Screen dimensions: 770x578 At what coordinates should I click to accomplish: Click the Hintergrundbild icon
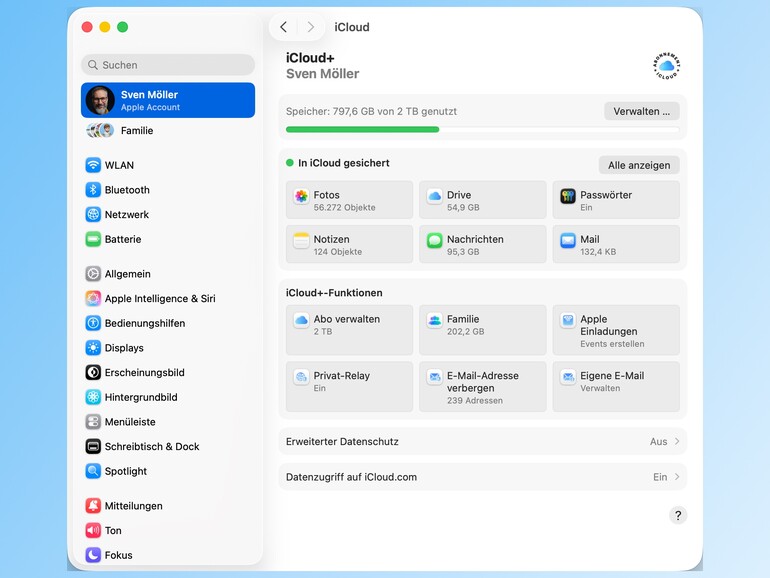pos(93,397)
